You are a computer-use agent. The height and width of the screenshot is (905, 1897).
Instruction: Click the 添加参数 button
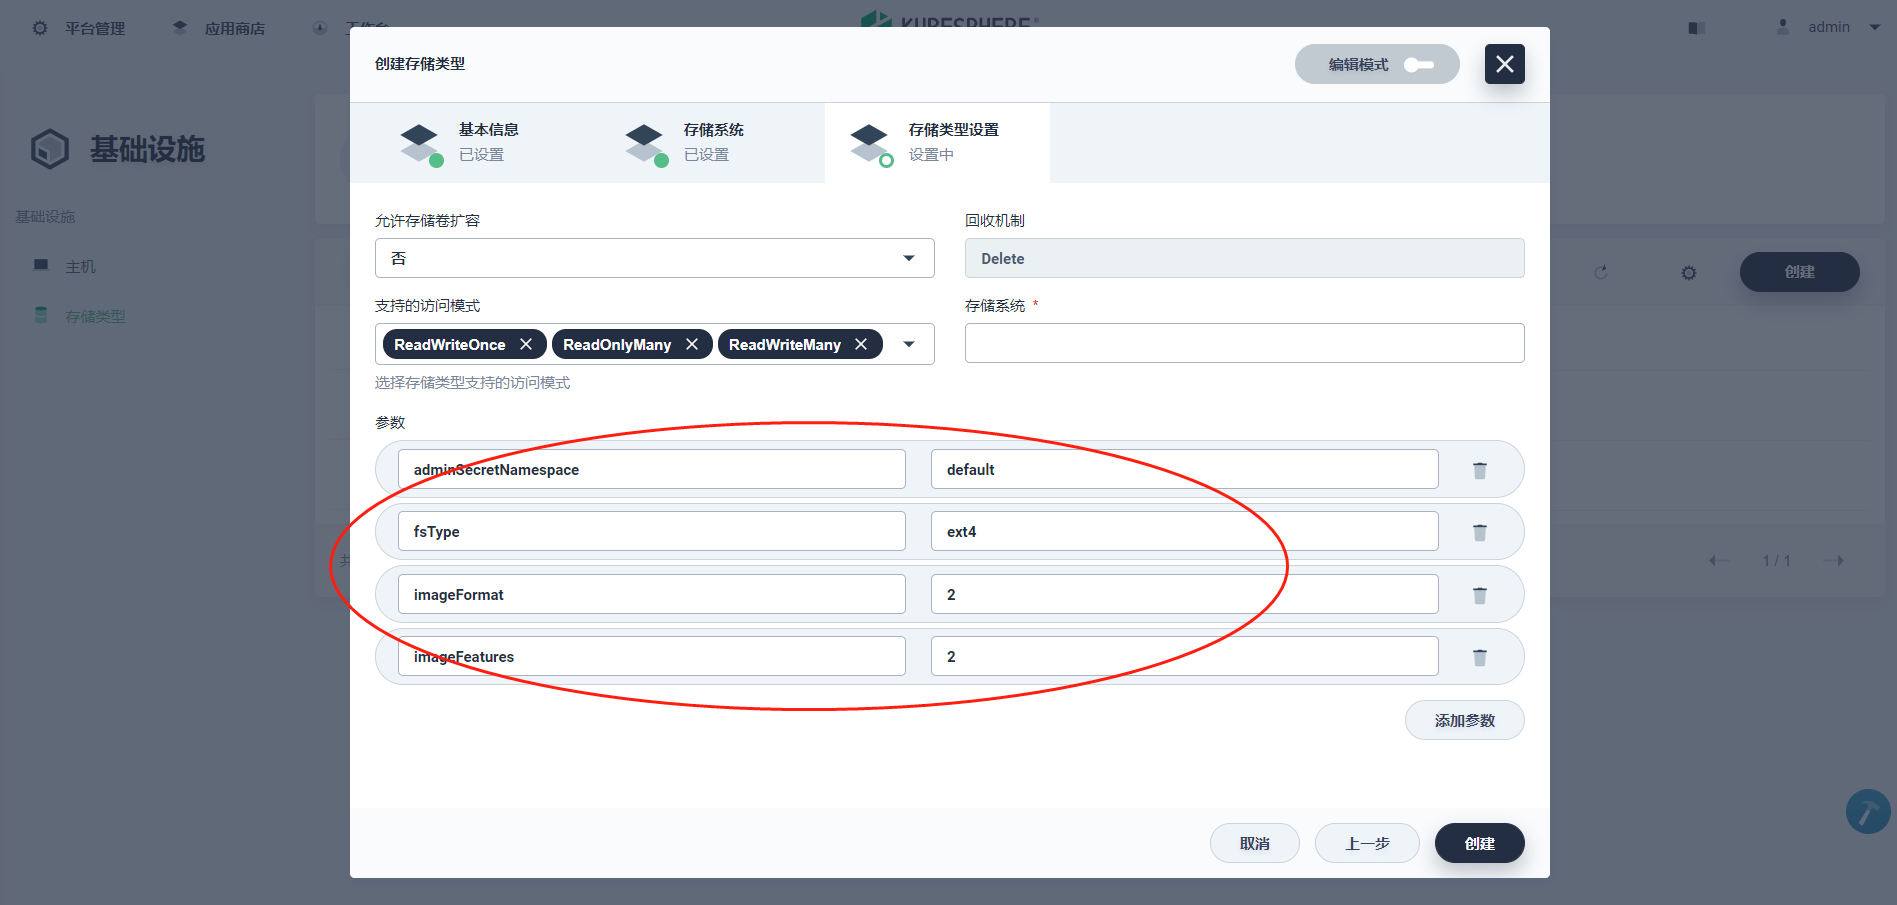click(x=1464, y=720)
